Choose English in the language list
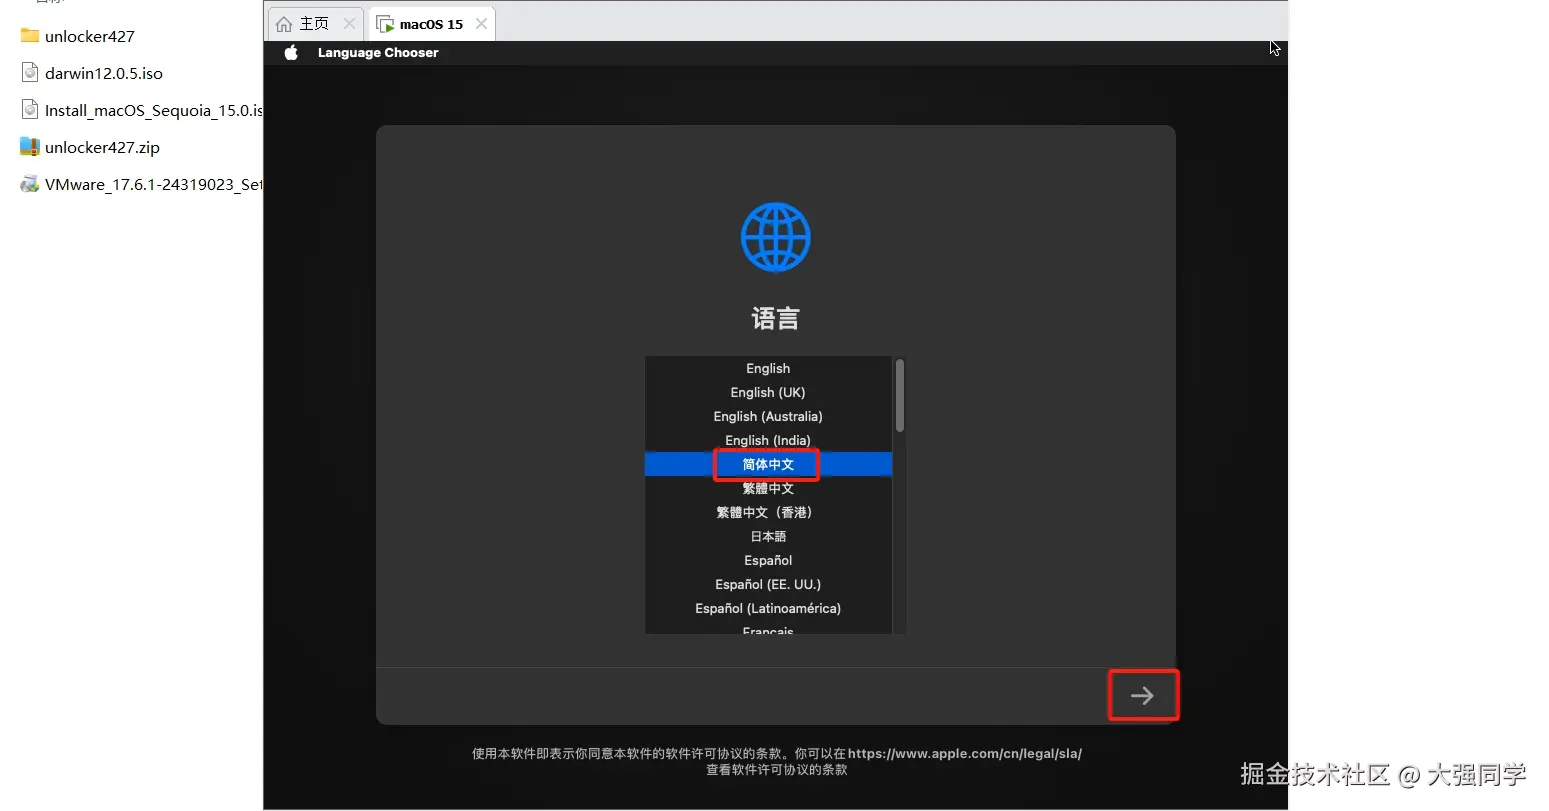 [768, 369]
